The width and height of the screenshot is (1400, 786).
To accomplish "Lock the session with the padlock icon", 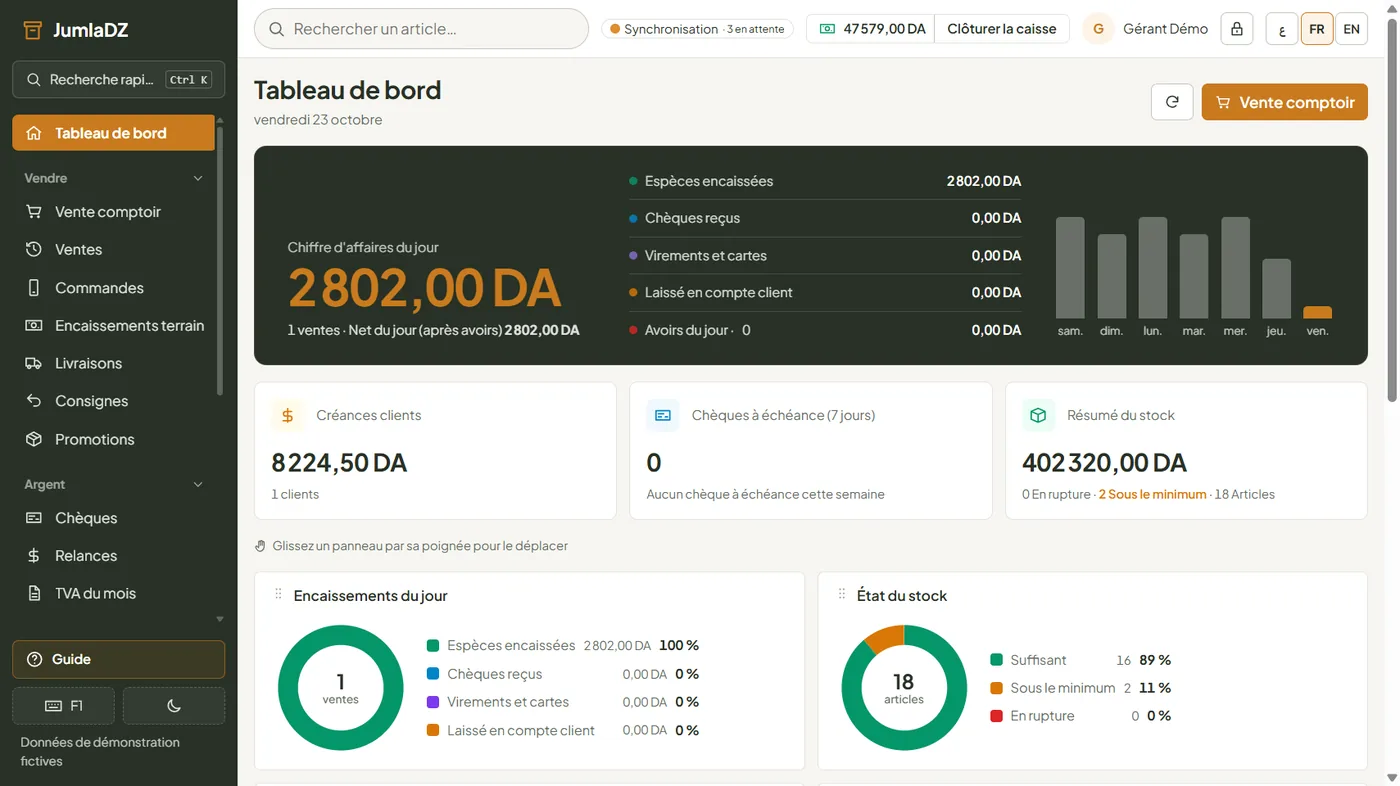I will 1237,29.
